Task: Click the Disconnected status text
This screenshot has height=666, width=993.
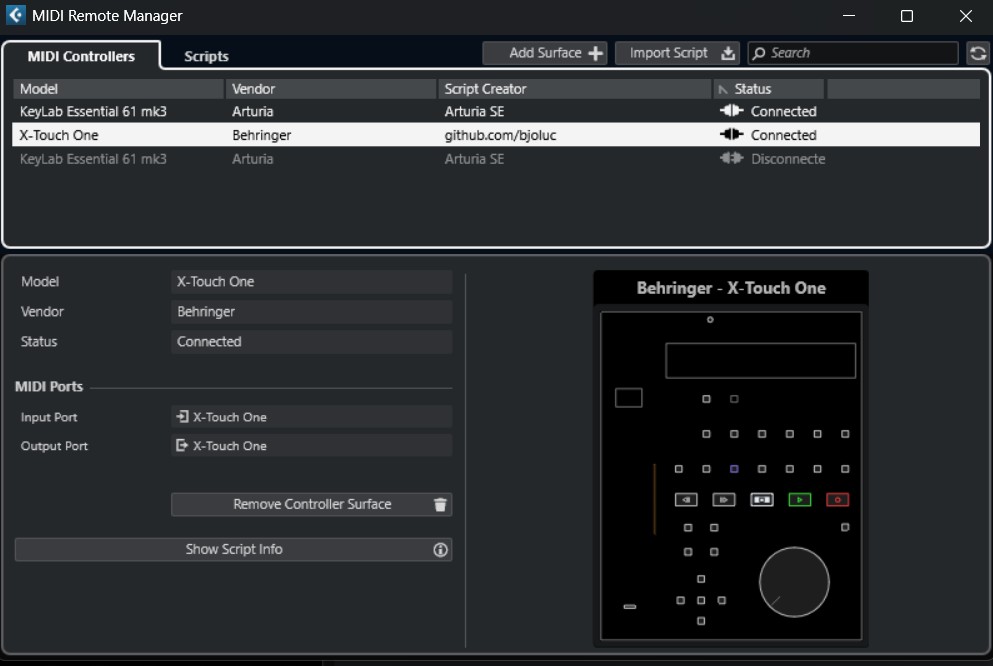Action: click(x=788, y=159)
